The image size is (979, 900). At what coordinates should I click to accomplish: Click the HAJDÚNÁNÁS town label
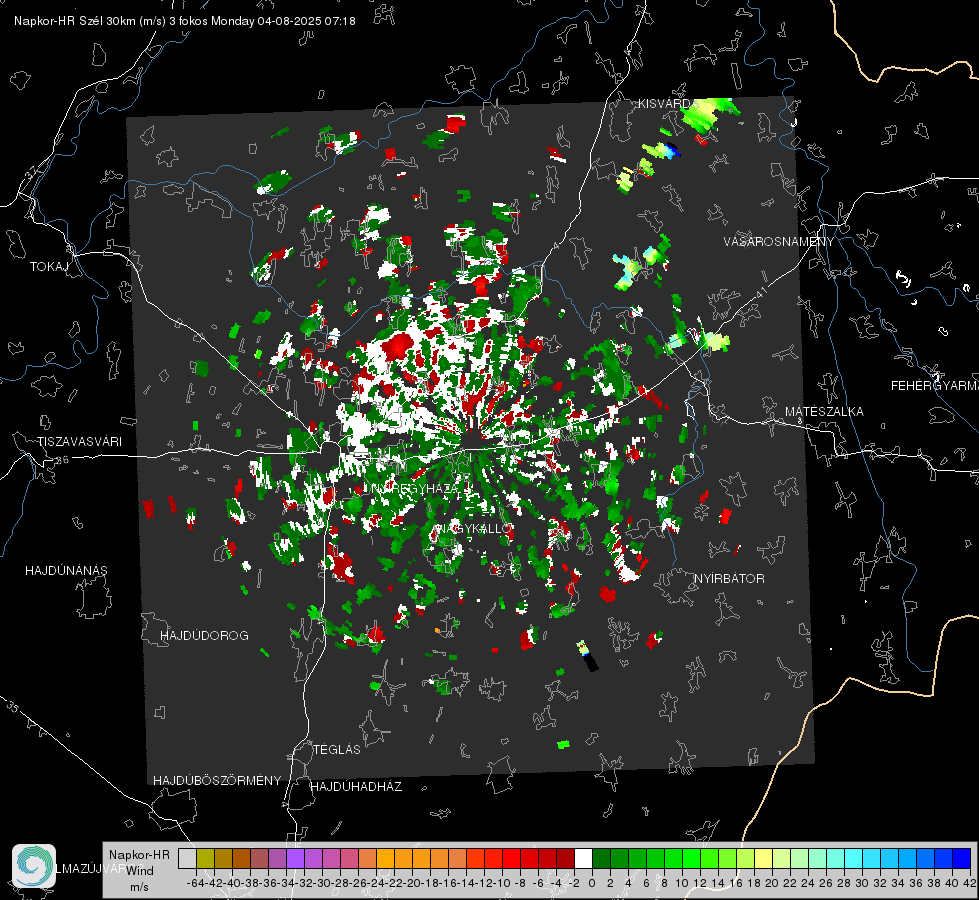tap(66, 571)
